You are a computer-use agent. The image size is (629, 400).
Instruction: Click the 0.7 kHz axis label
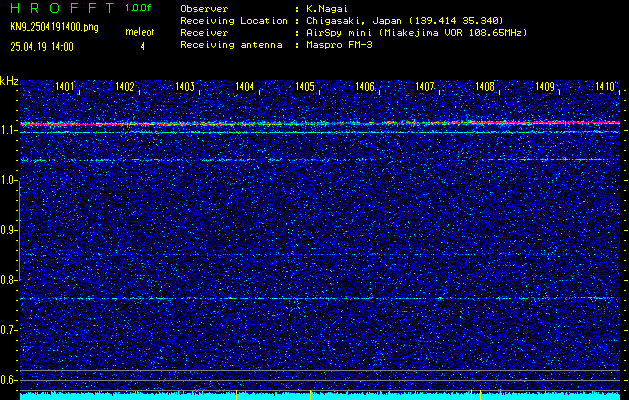click(x=8, y=330)
